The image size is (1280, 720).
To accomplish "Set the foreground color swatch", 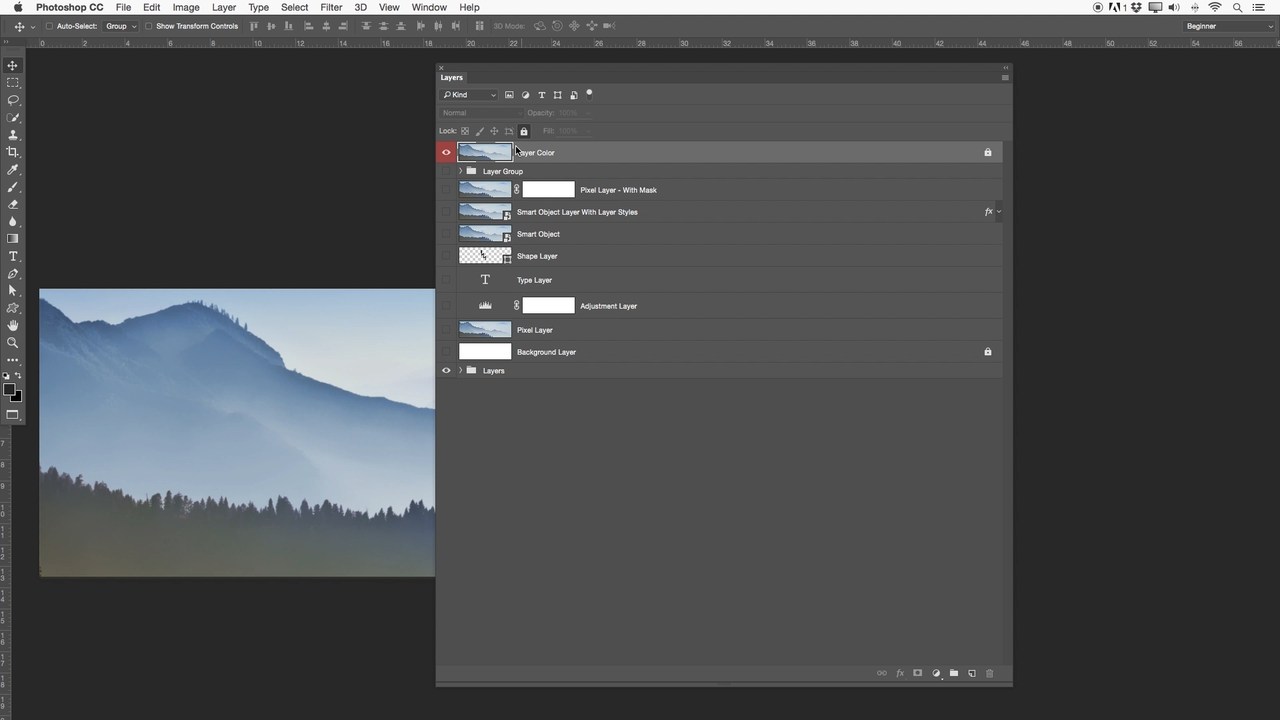I will tap(9, 390).
